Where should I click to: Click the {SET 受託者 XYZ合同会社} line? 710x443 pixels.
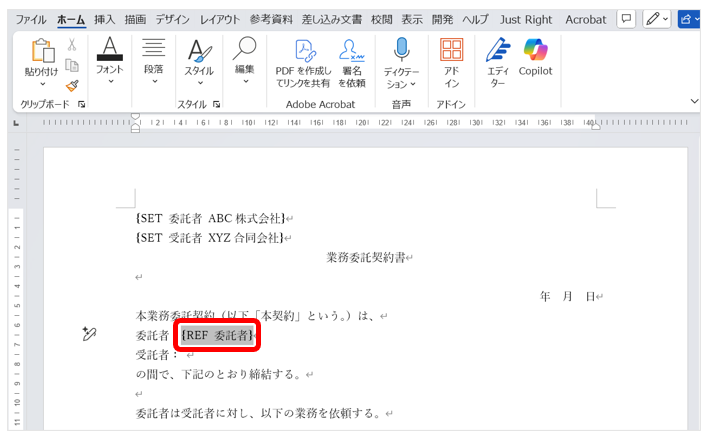point(210,237)
